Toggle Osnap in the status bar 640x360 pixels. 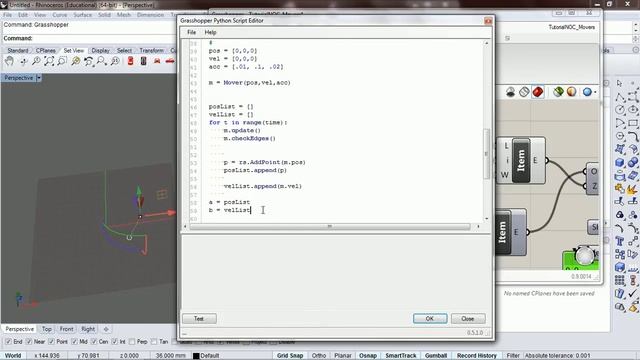(368, 356)
